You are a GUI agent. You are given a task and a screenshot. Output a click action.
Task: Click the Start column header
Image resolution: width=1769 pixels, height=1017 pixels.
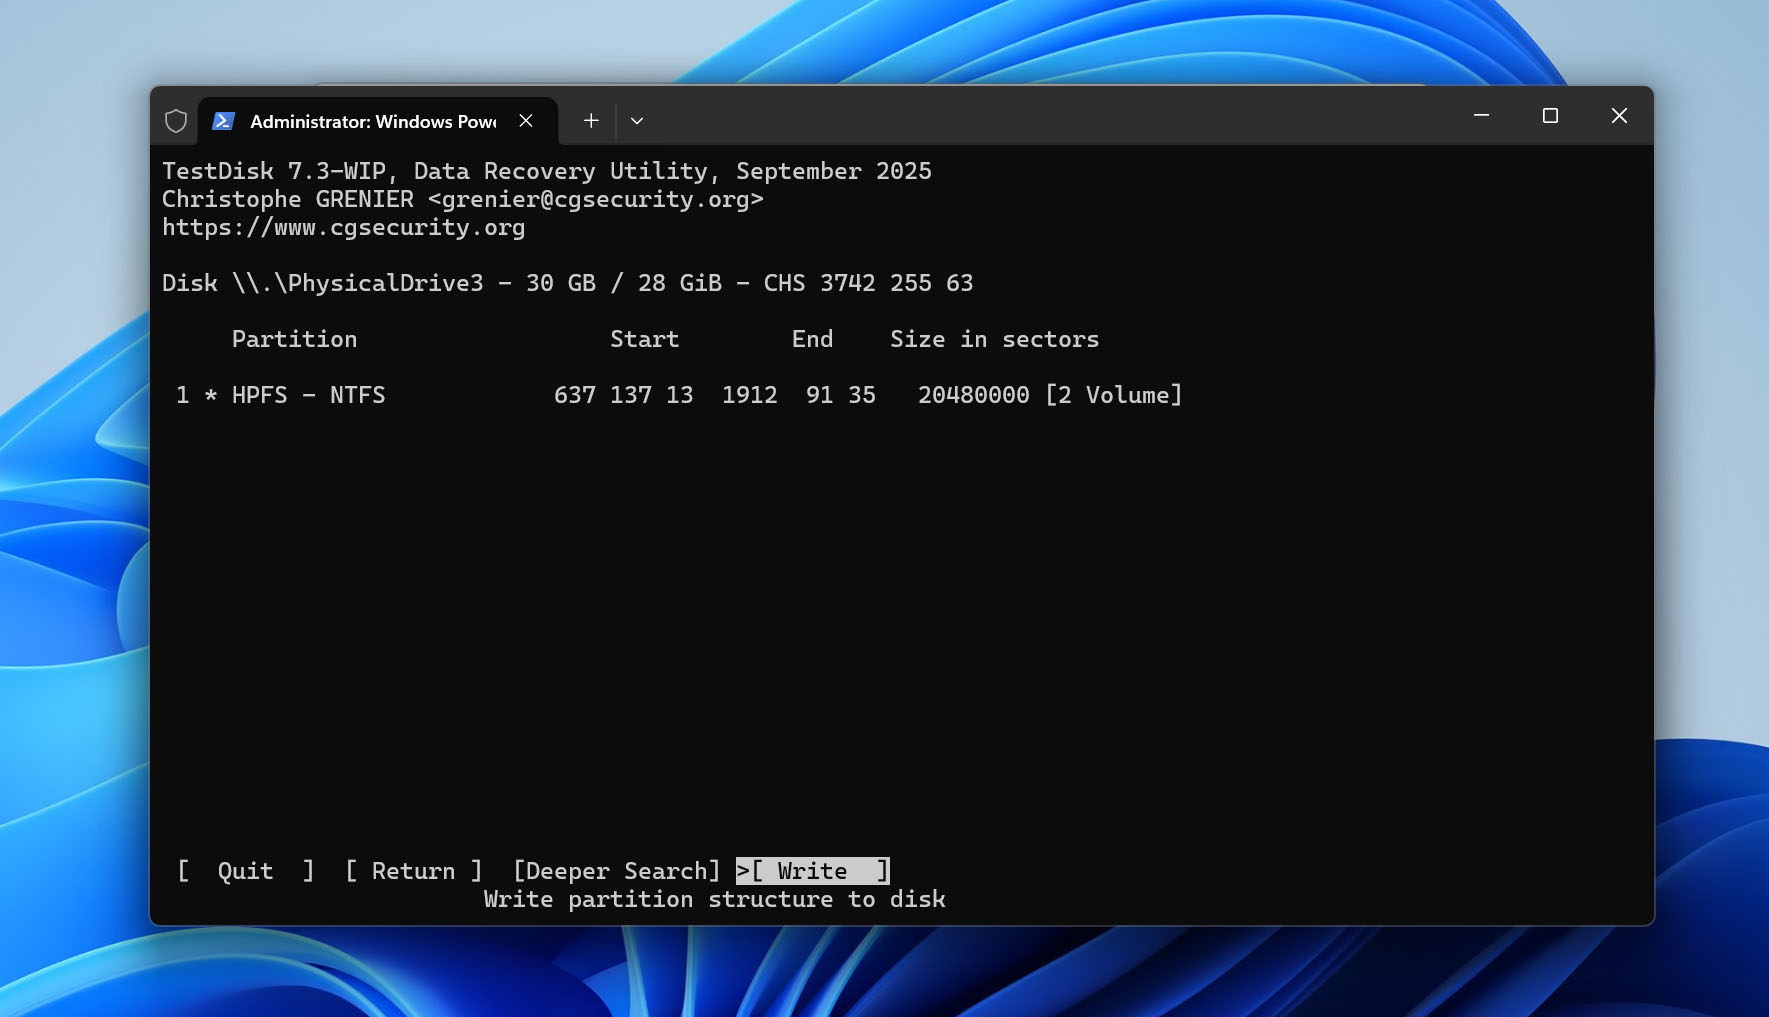click(x=645, y=339)
